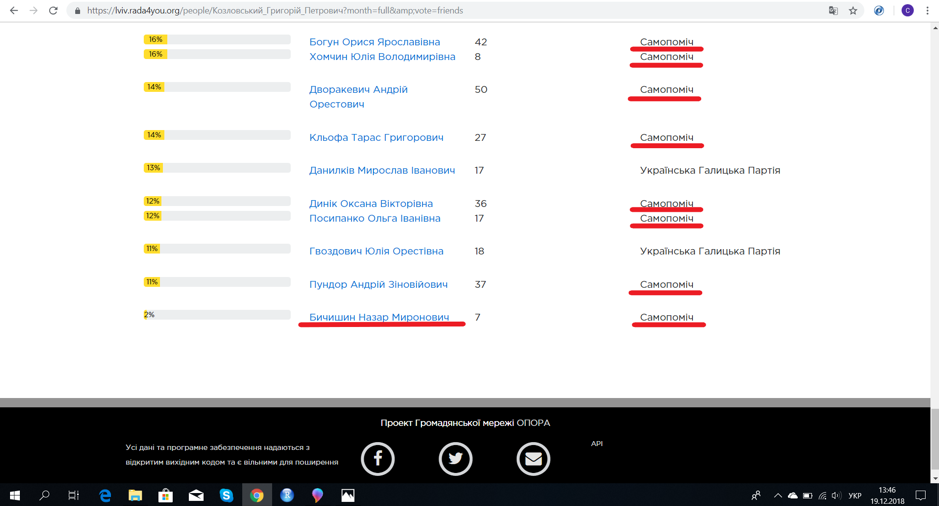Open Task View on taskbar
939x506 pixels.
(x=74, y=495)
